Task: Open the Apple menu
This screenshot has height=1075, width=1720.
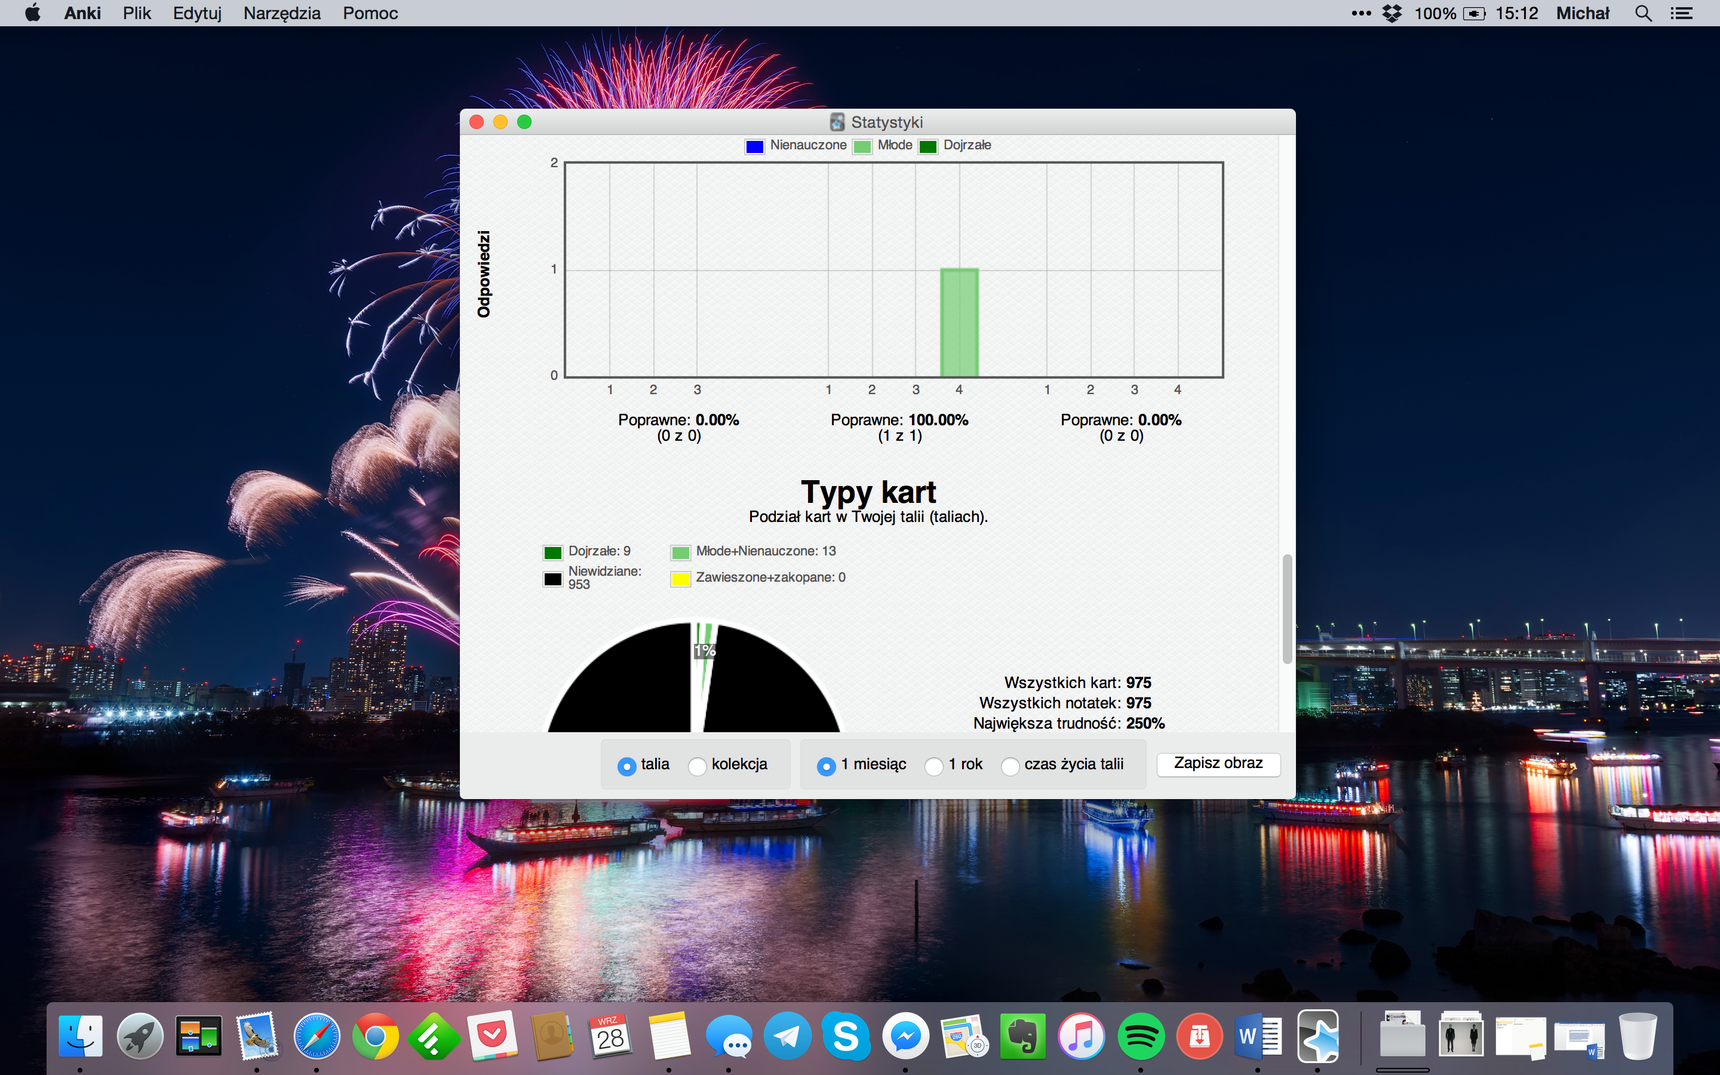Action: coord(33,13)
